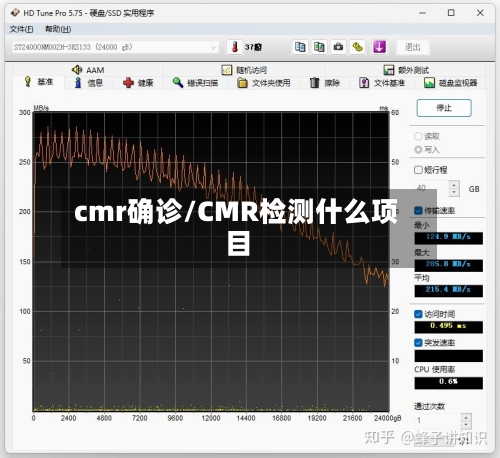Screen dimensions: 500x458
Task: Click the camera save screenshot icon
Action: click(338, 47)
